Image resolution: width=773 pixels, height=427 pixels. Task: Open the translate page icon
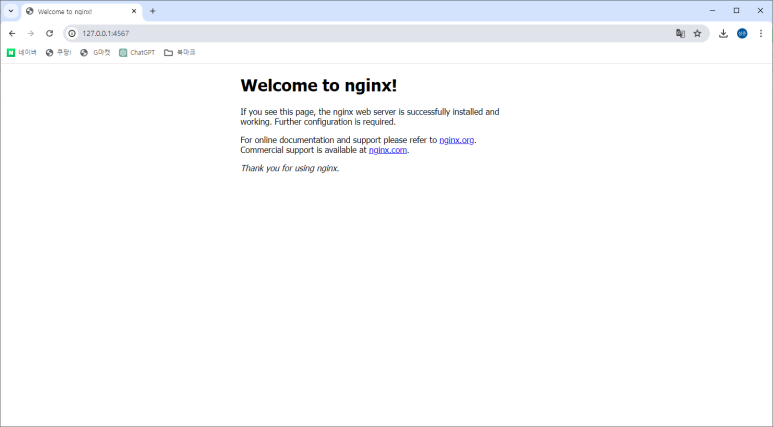(x=680, y=34)
